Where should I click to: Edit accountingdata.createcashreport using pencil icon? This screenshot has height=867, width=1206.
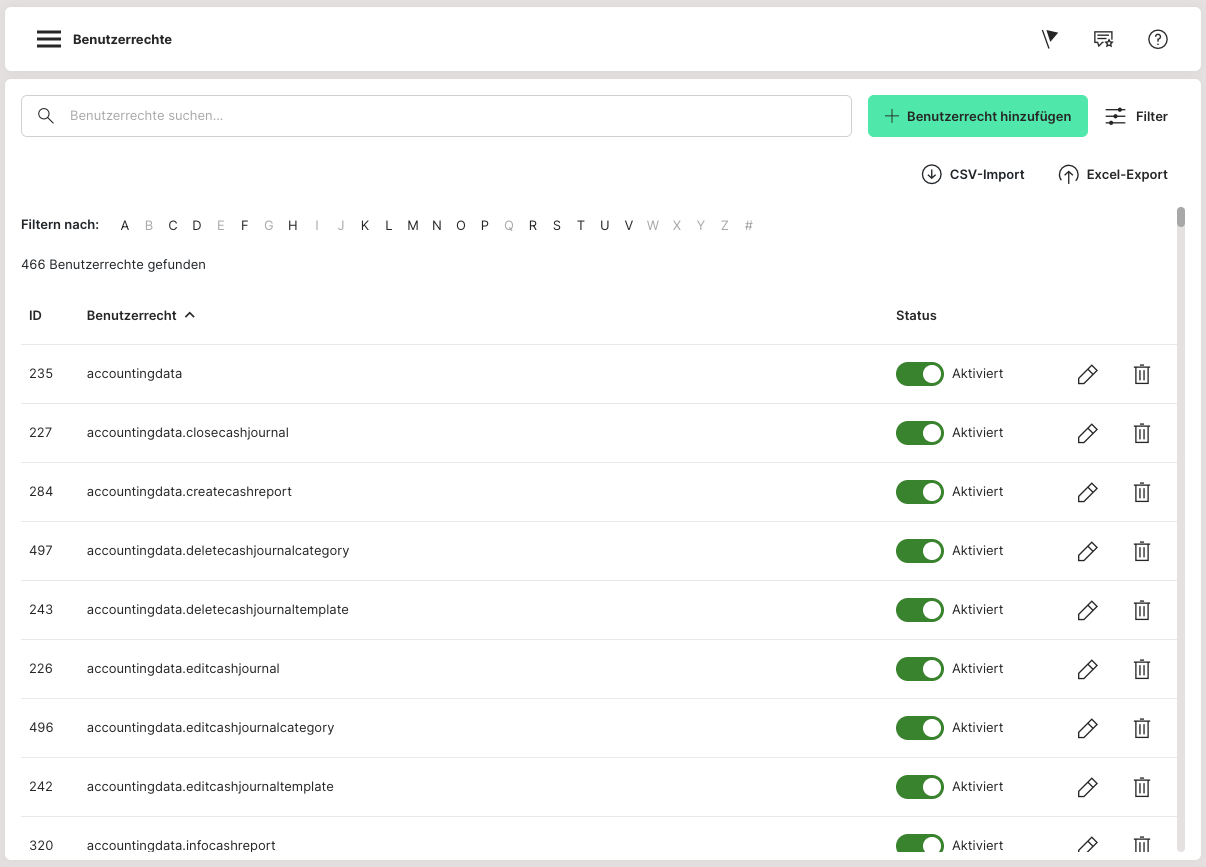pyautogui.click(x=1087, y=492)
